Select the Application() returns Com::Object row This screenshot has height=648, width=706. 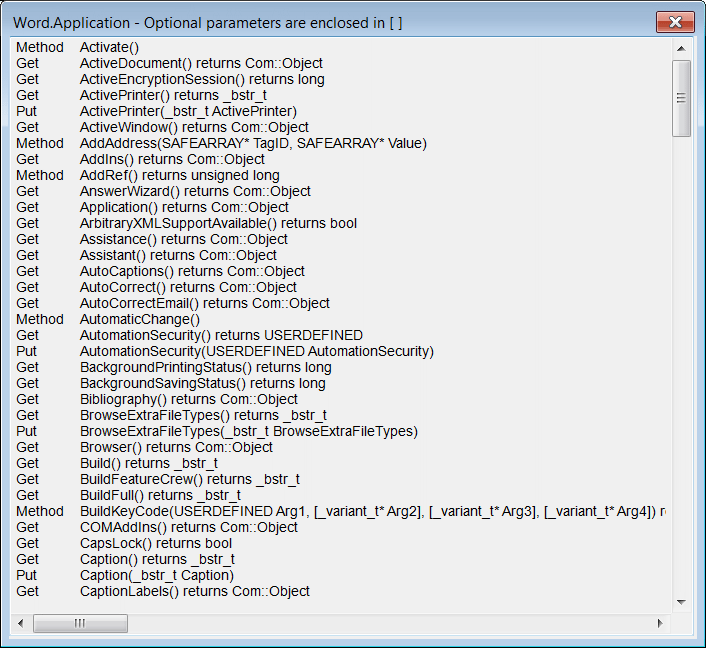(341, 207)
